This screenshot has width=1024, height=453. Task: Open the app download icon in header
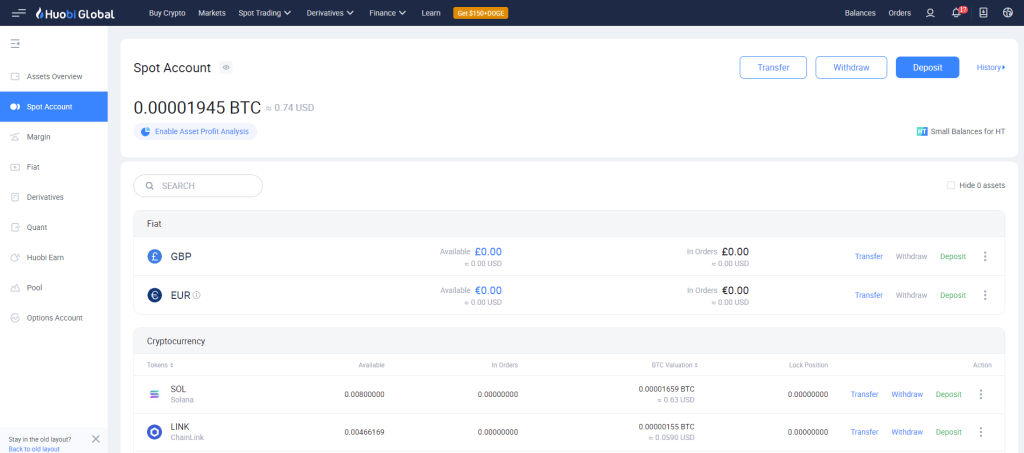click(x=984, y=13)
